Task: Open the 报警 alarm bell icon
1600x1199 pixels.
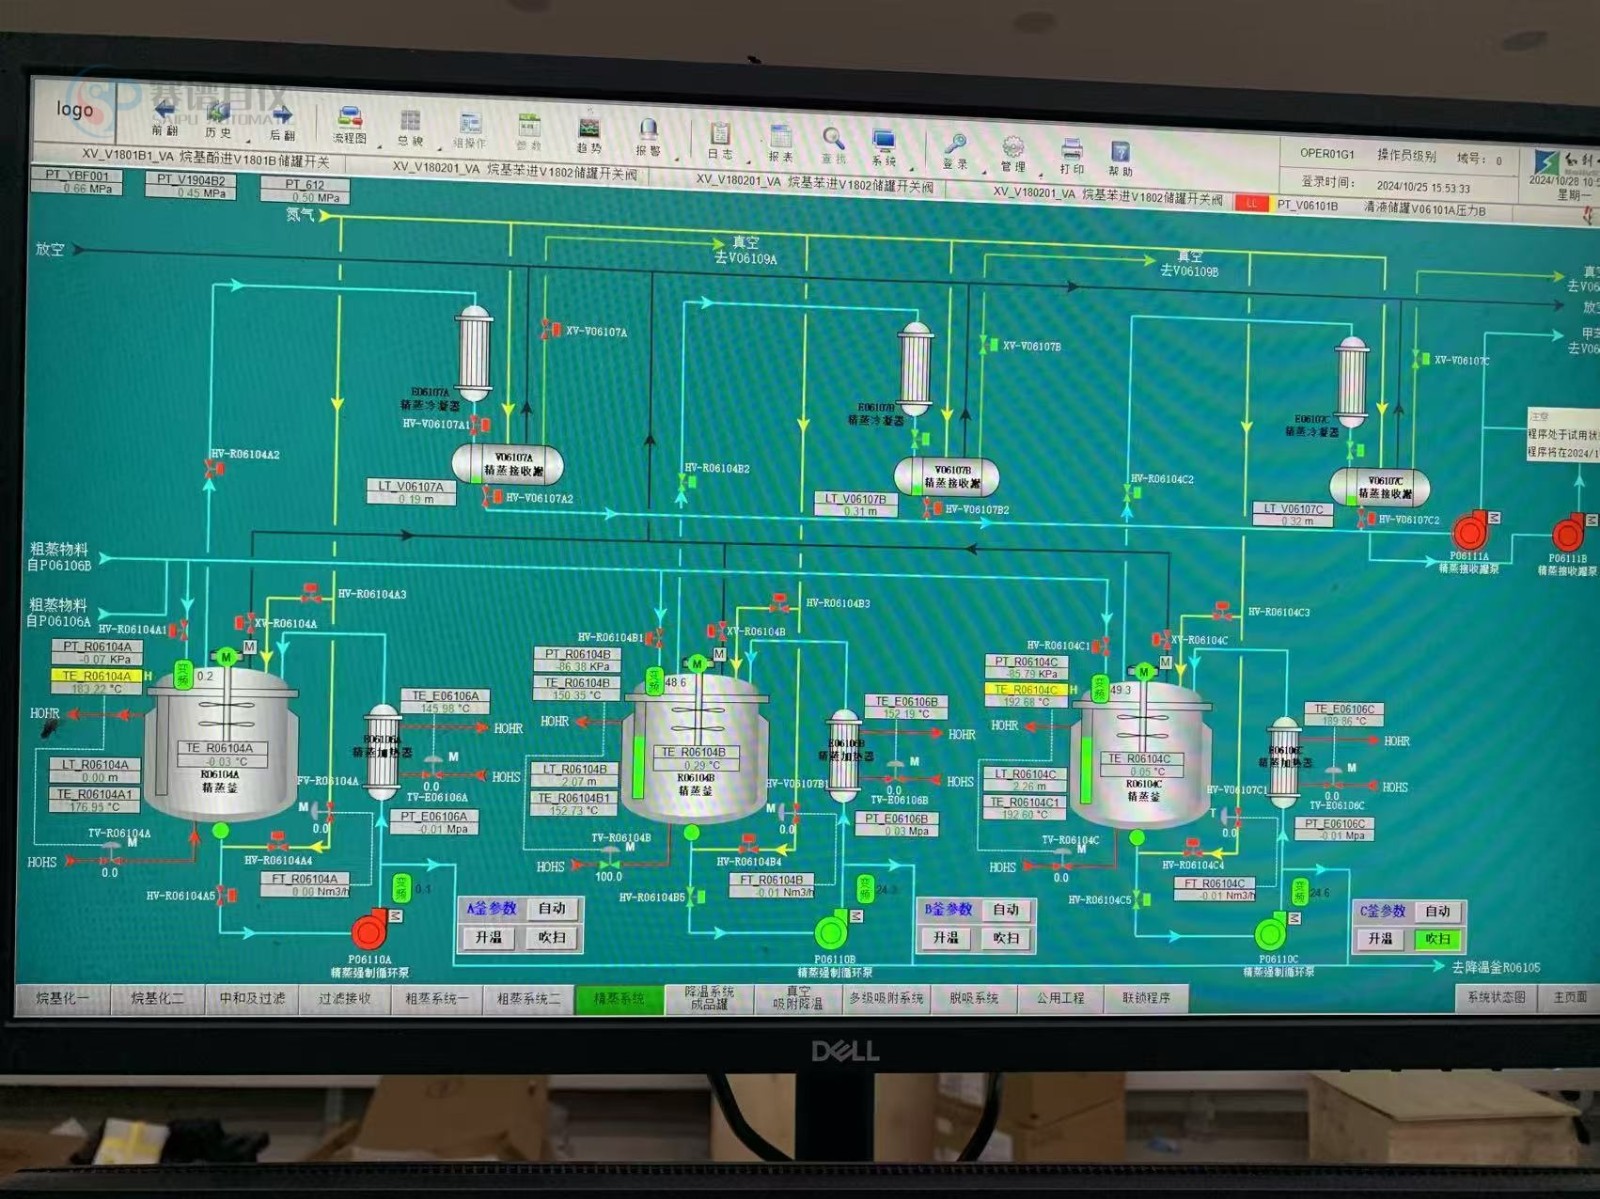Action: [648, 130]
